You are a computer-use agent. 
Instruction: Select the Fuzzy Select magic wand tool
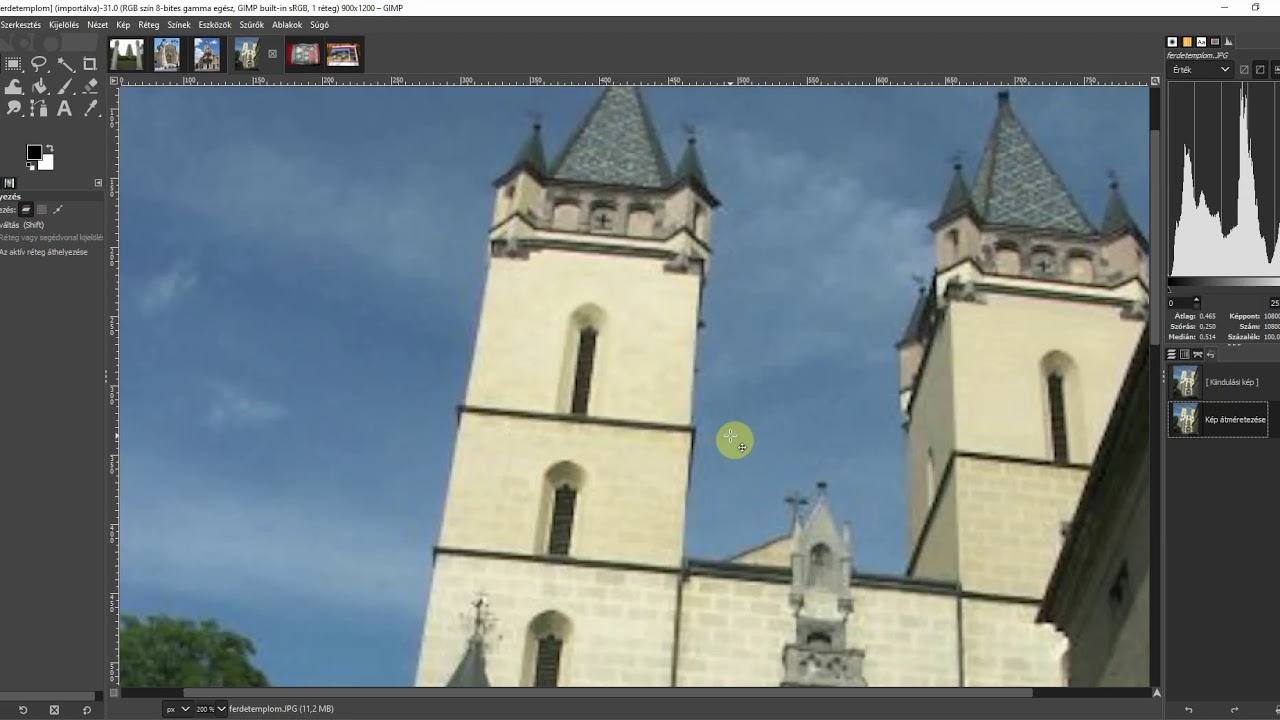[x=65, y=64]
